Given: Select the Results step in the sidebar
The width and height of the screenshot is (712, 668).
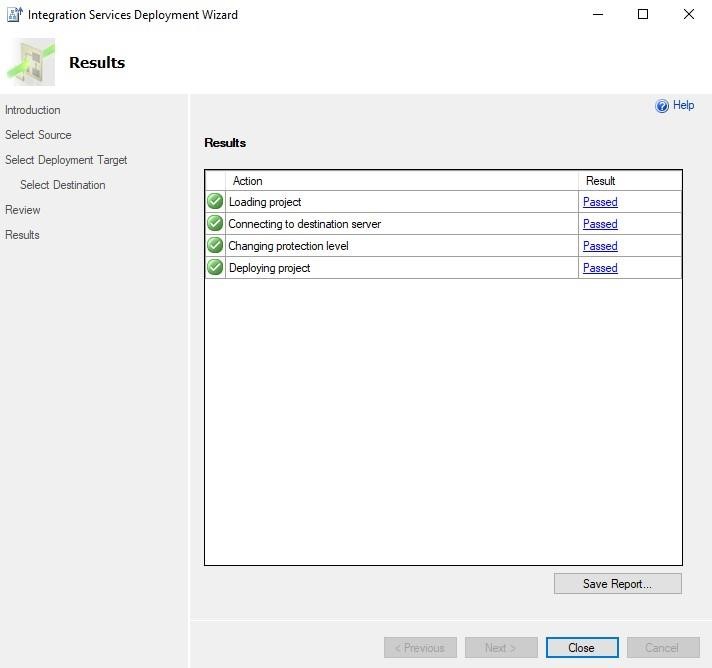Looking at the screenshot, I should (x=22, y=235).
